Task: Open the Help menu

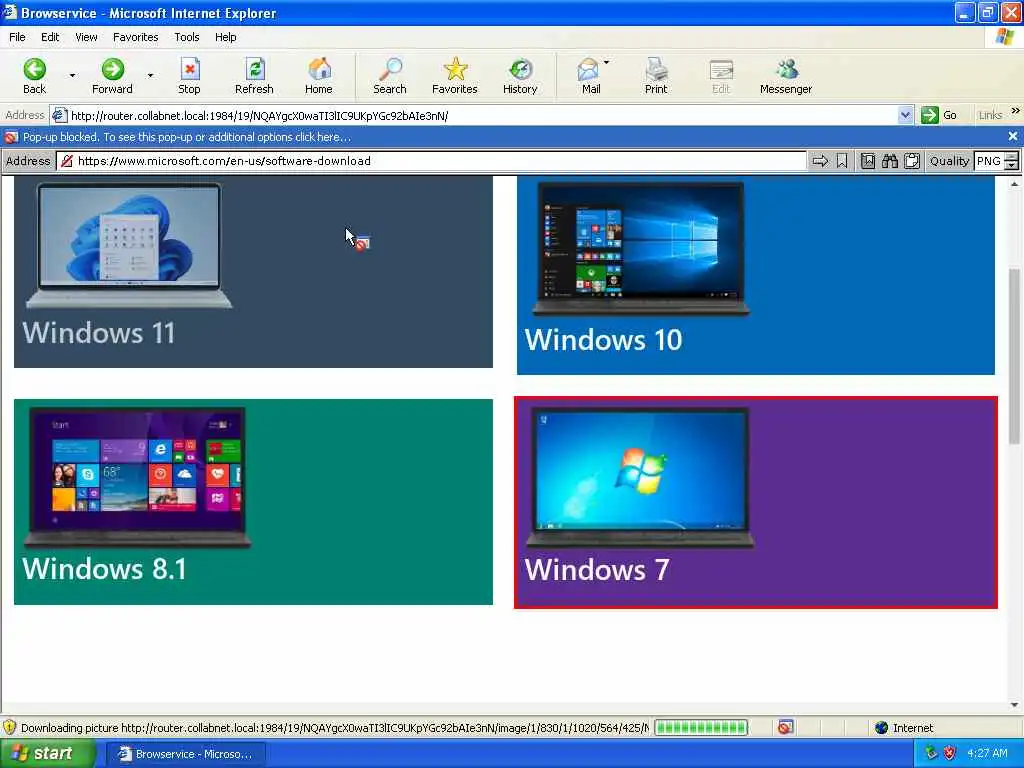Action: point(225,37)
